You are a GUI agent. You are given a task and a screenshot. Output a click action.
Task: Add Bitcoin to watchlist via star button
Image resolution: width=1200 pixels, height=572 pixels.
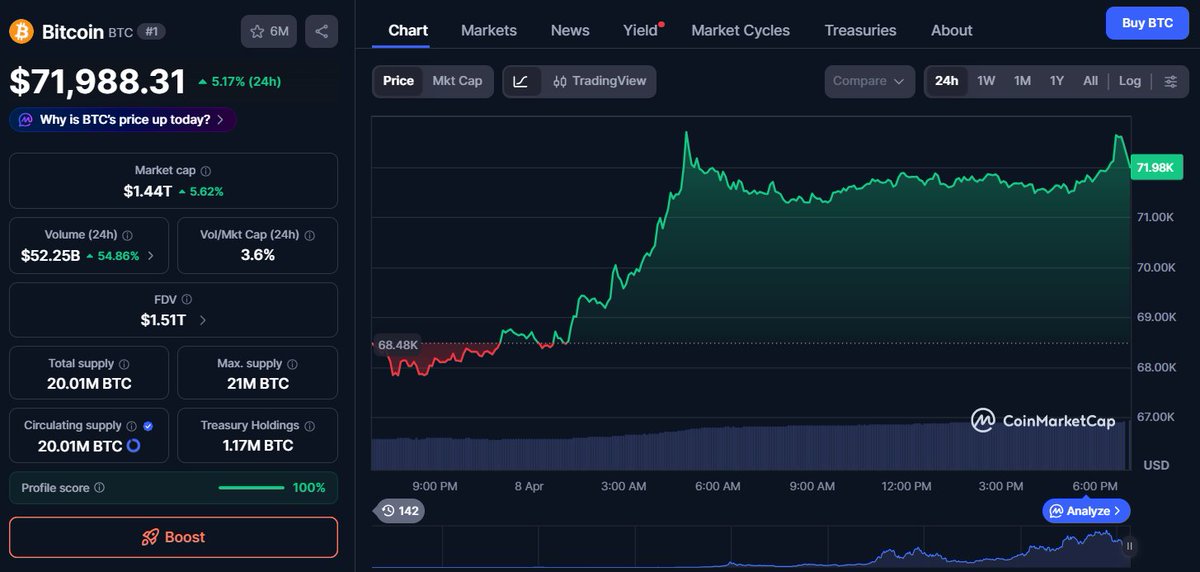pos(269,32)
